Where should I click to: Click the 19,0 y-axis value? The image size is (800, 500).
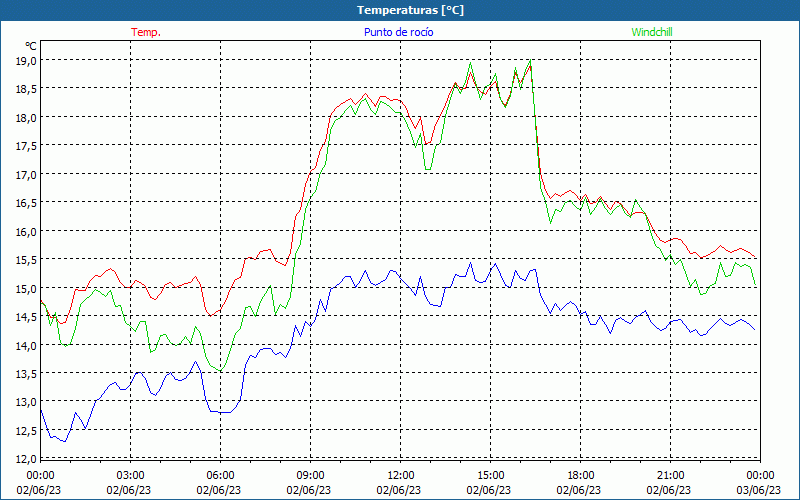coord(27,61)
